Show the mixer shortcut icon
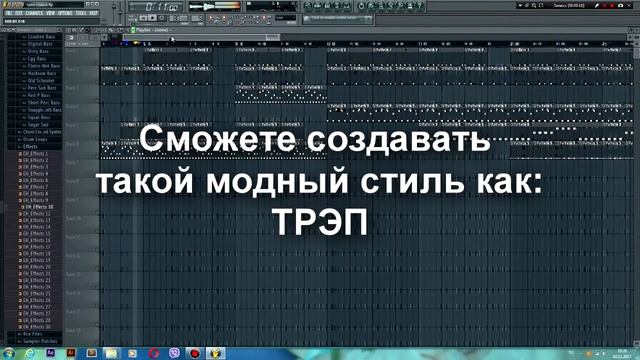Viewport: 640px width, 360px height. [x=347, y=6]
